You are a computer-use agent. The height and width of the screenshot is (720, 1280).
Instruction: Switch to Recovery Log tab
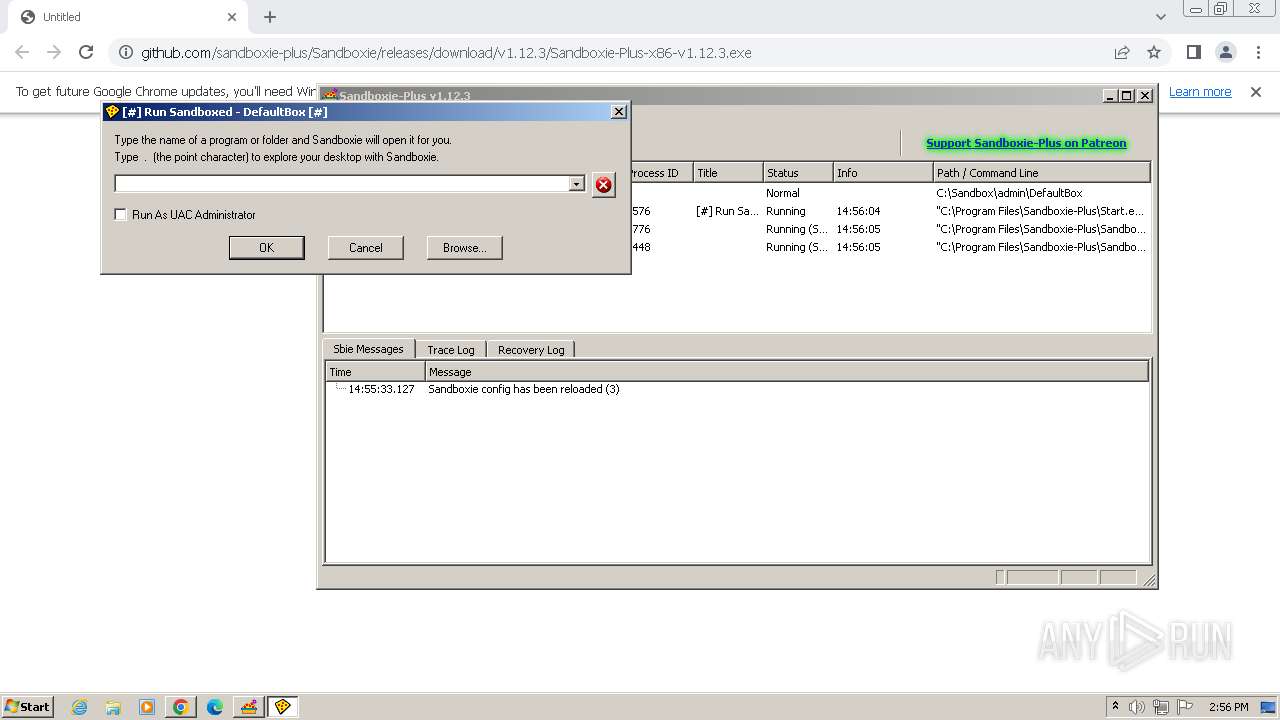(531, 350)
